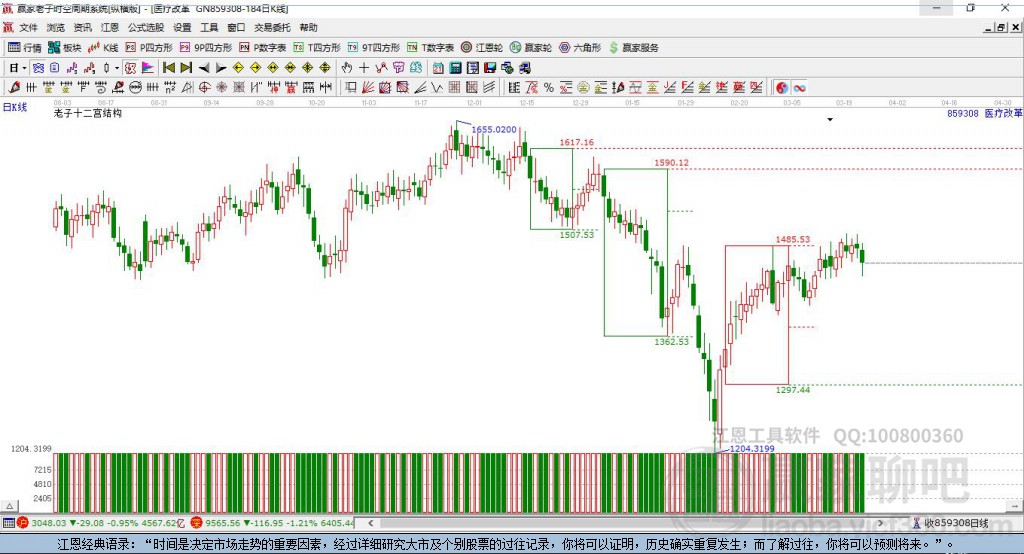The image size is (1024, 554).
Task: Open the 江恩轮 Gann wheel
Action: 482,48
